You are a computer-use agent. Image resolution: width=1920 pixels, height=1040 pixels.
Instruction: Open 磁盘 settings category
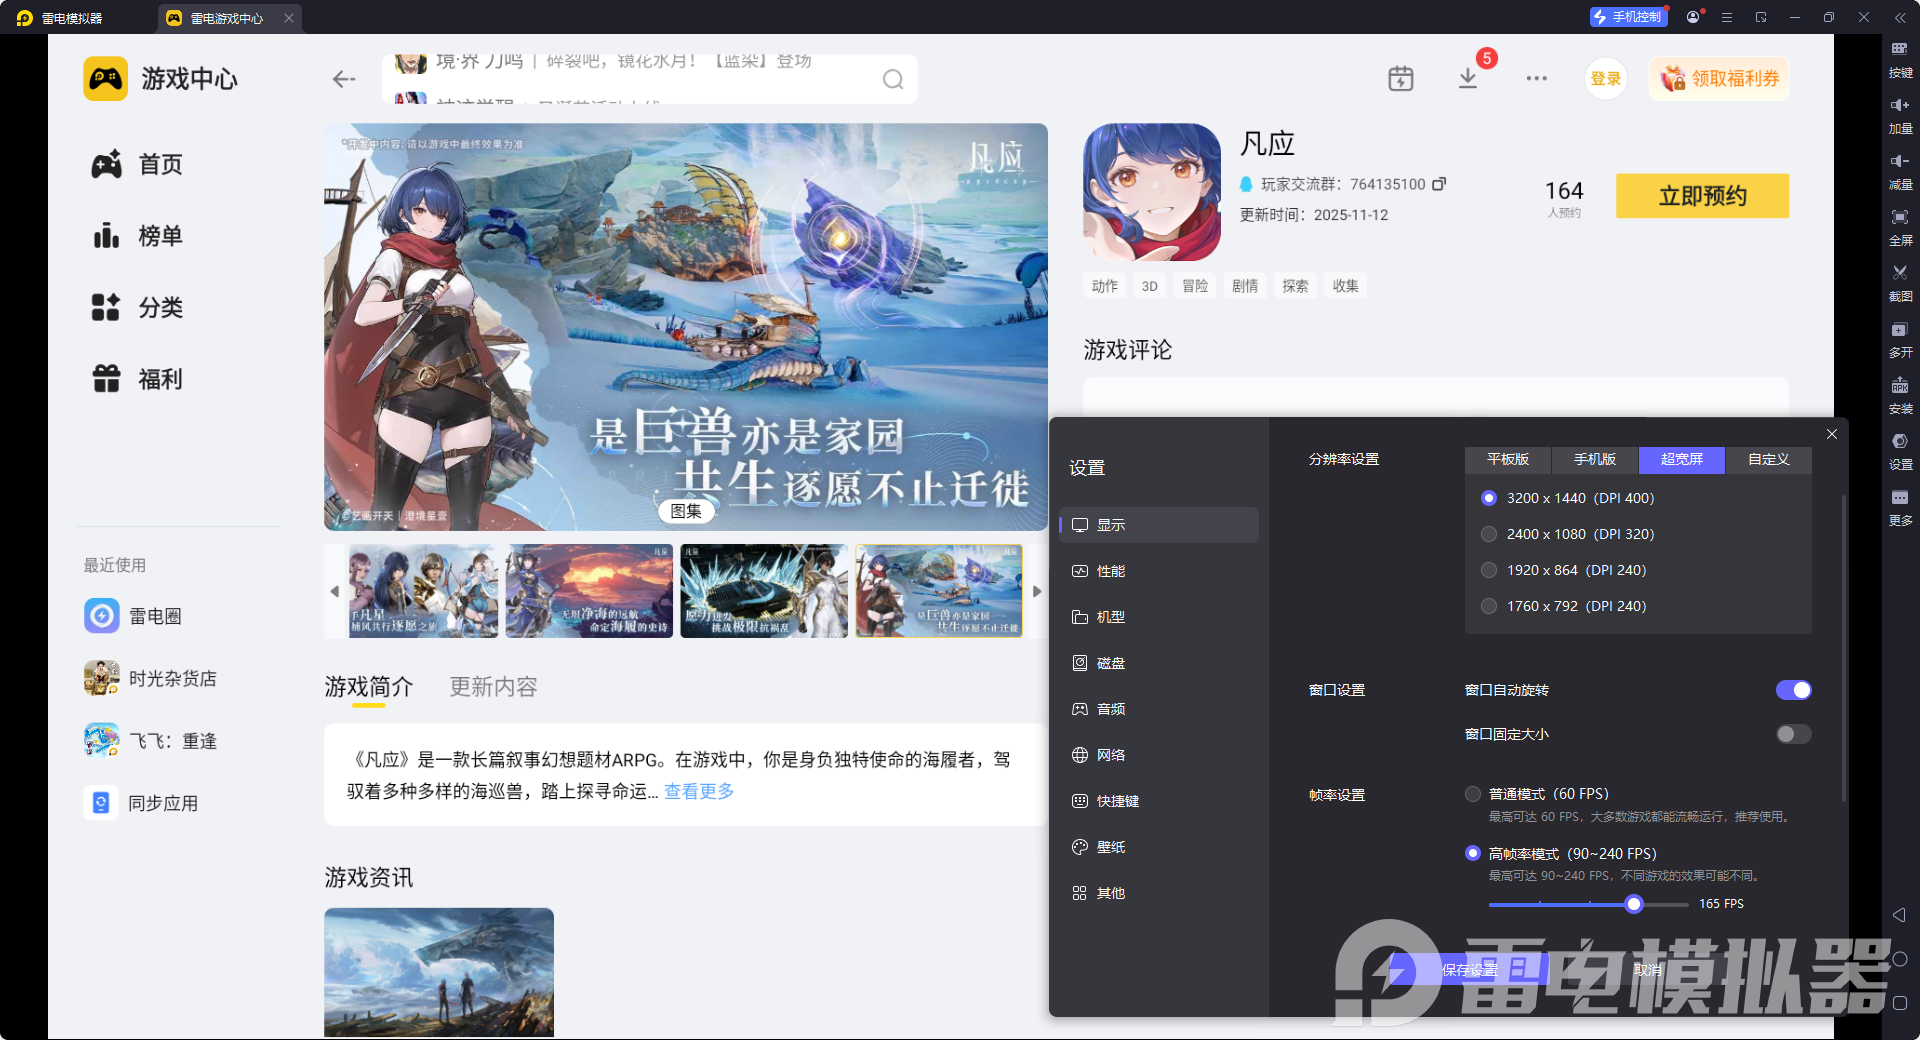pyautogui.click(x=1159, y=663)
